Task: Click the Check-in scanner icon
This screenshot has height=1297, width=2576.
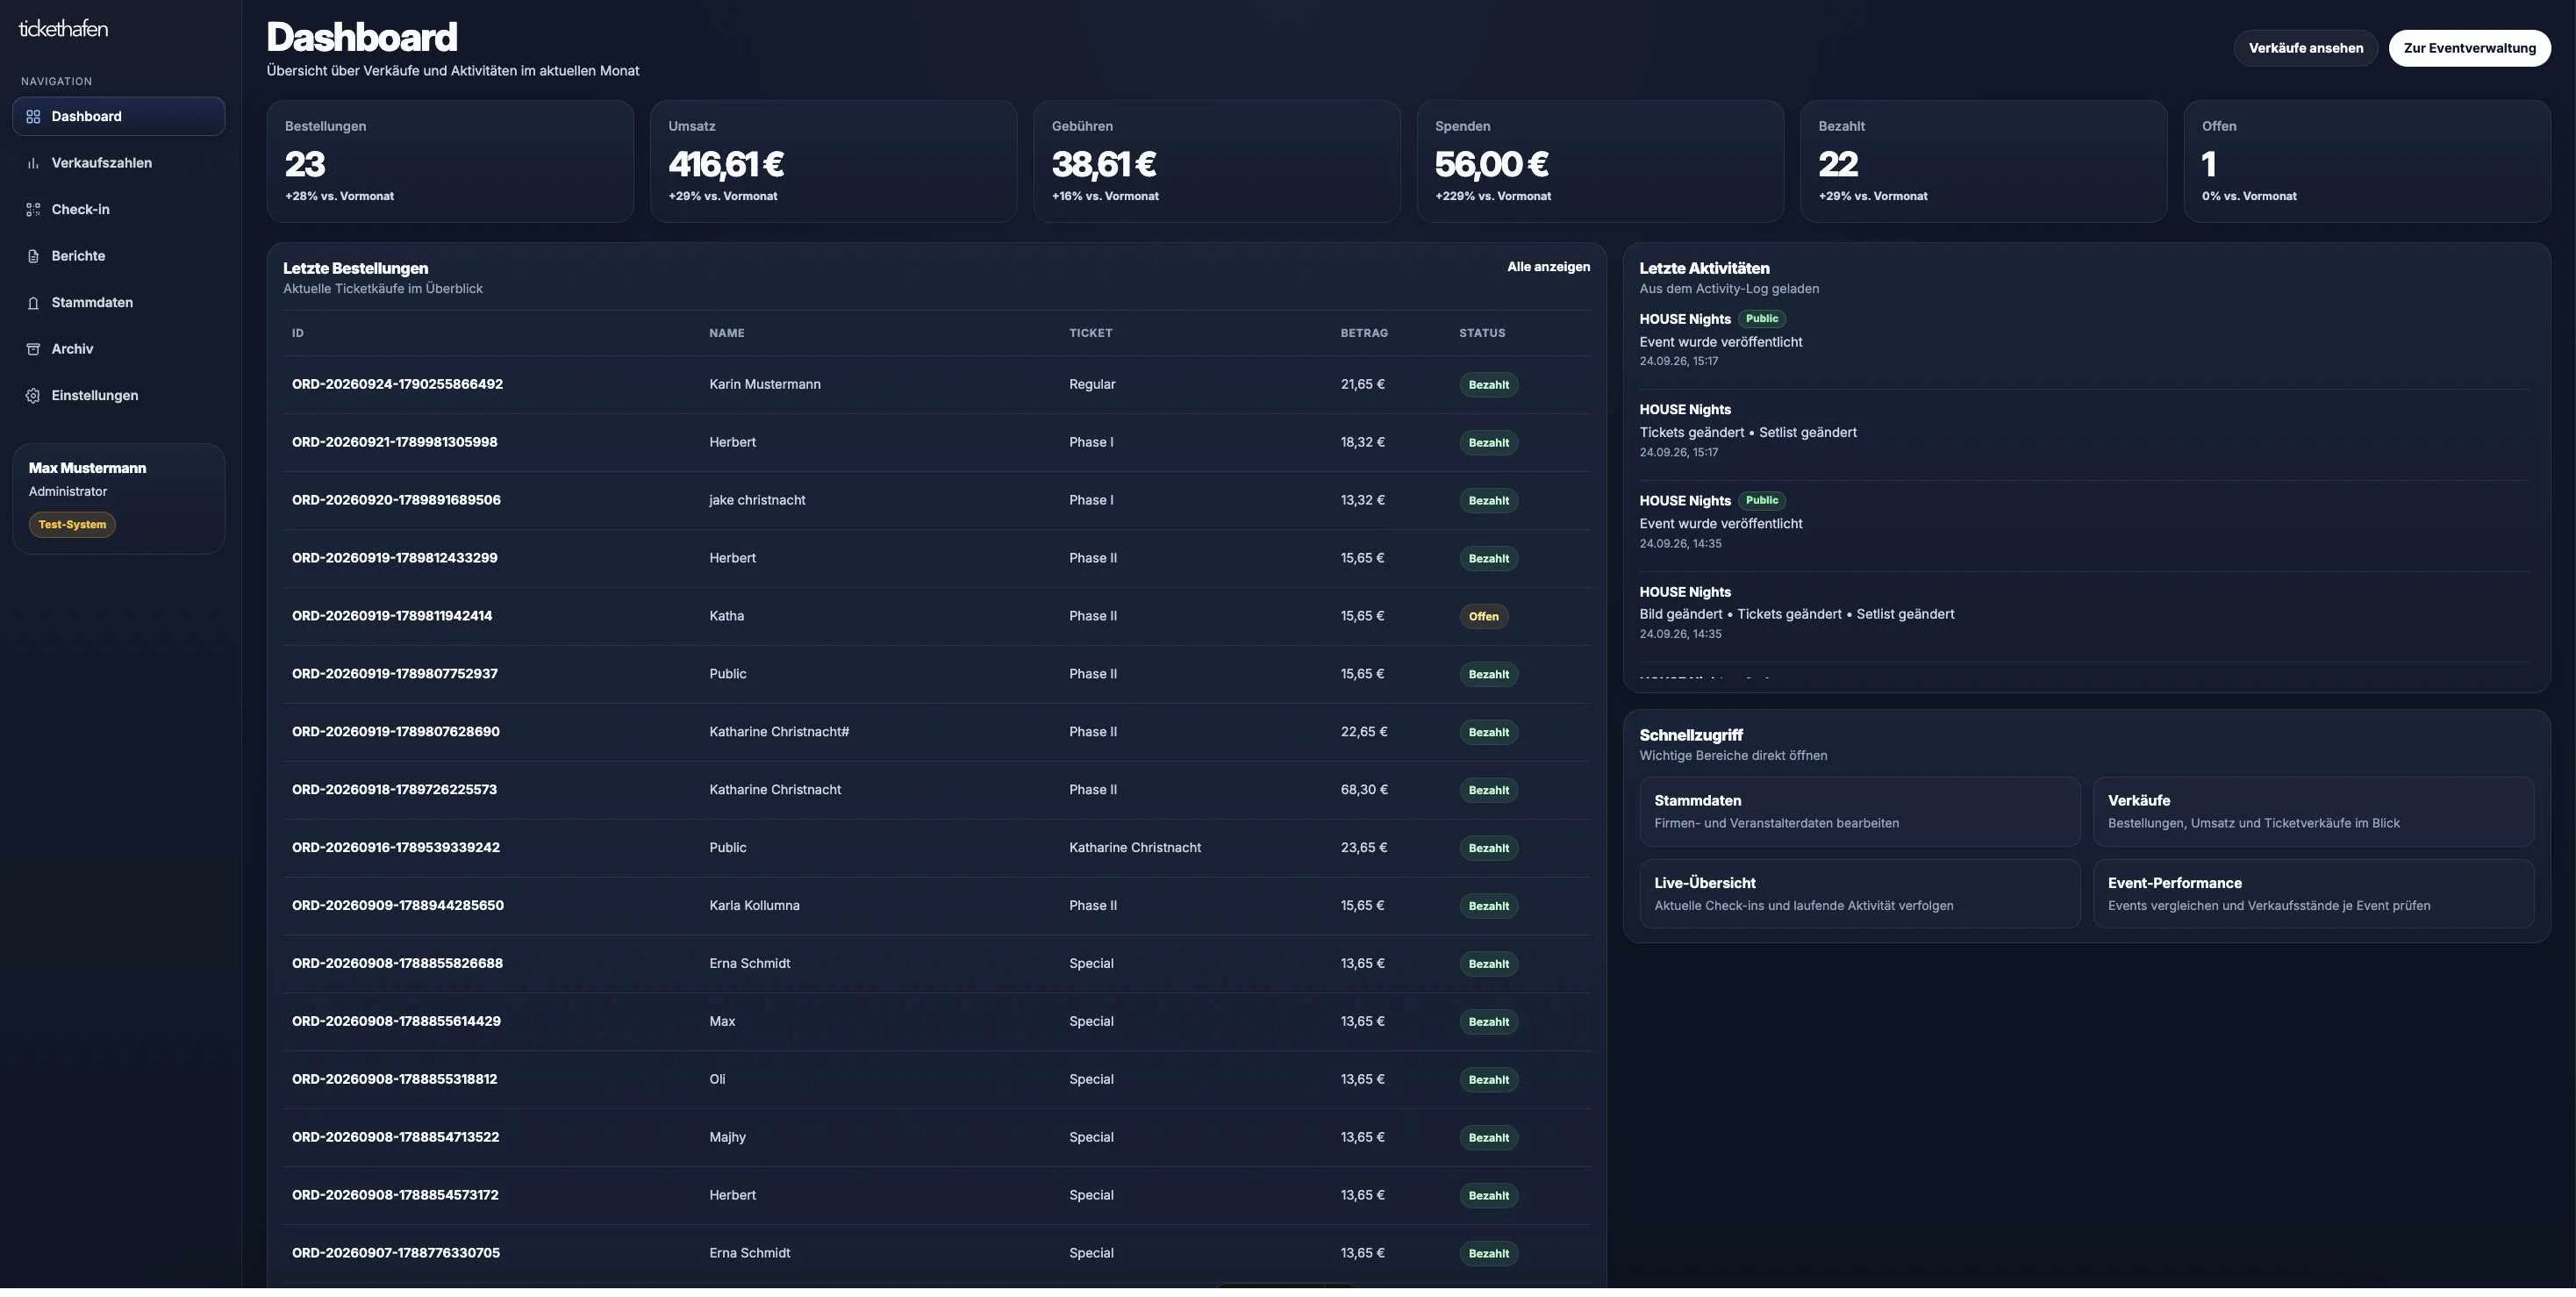Action: click(33, 210)
